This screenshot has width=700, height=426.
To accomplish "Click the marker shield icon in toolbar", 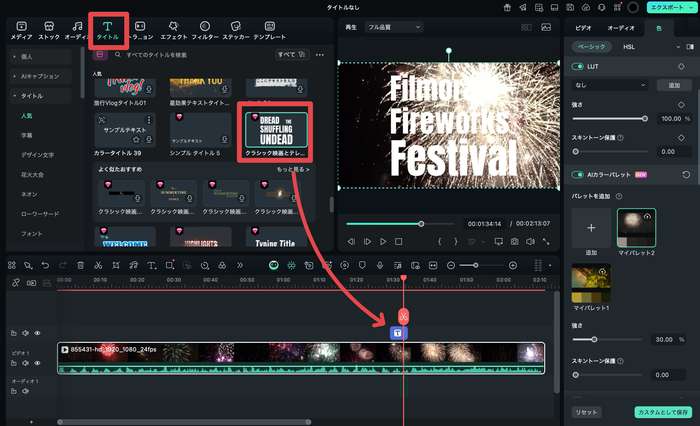I will tap(362, 265).
